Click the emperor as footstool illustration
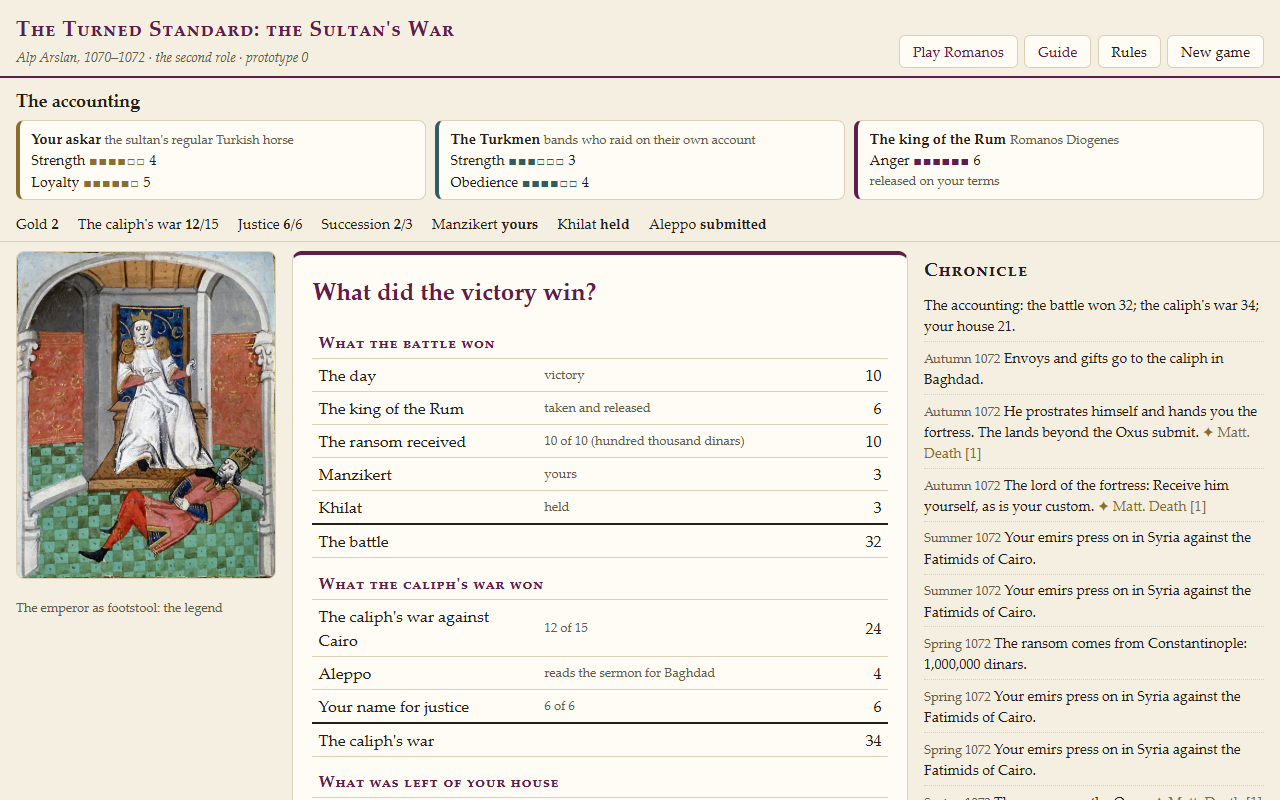This screenshot has height=800, width=1280. point(146,415)
